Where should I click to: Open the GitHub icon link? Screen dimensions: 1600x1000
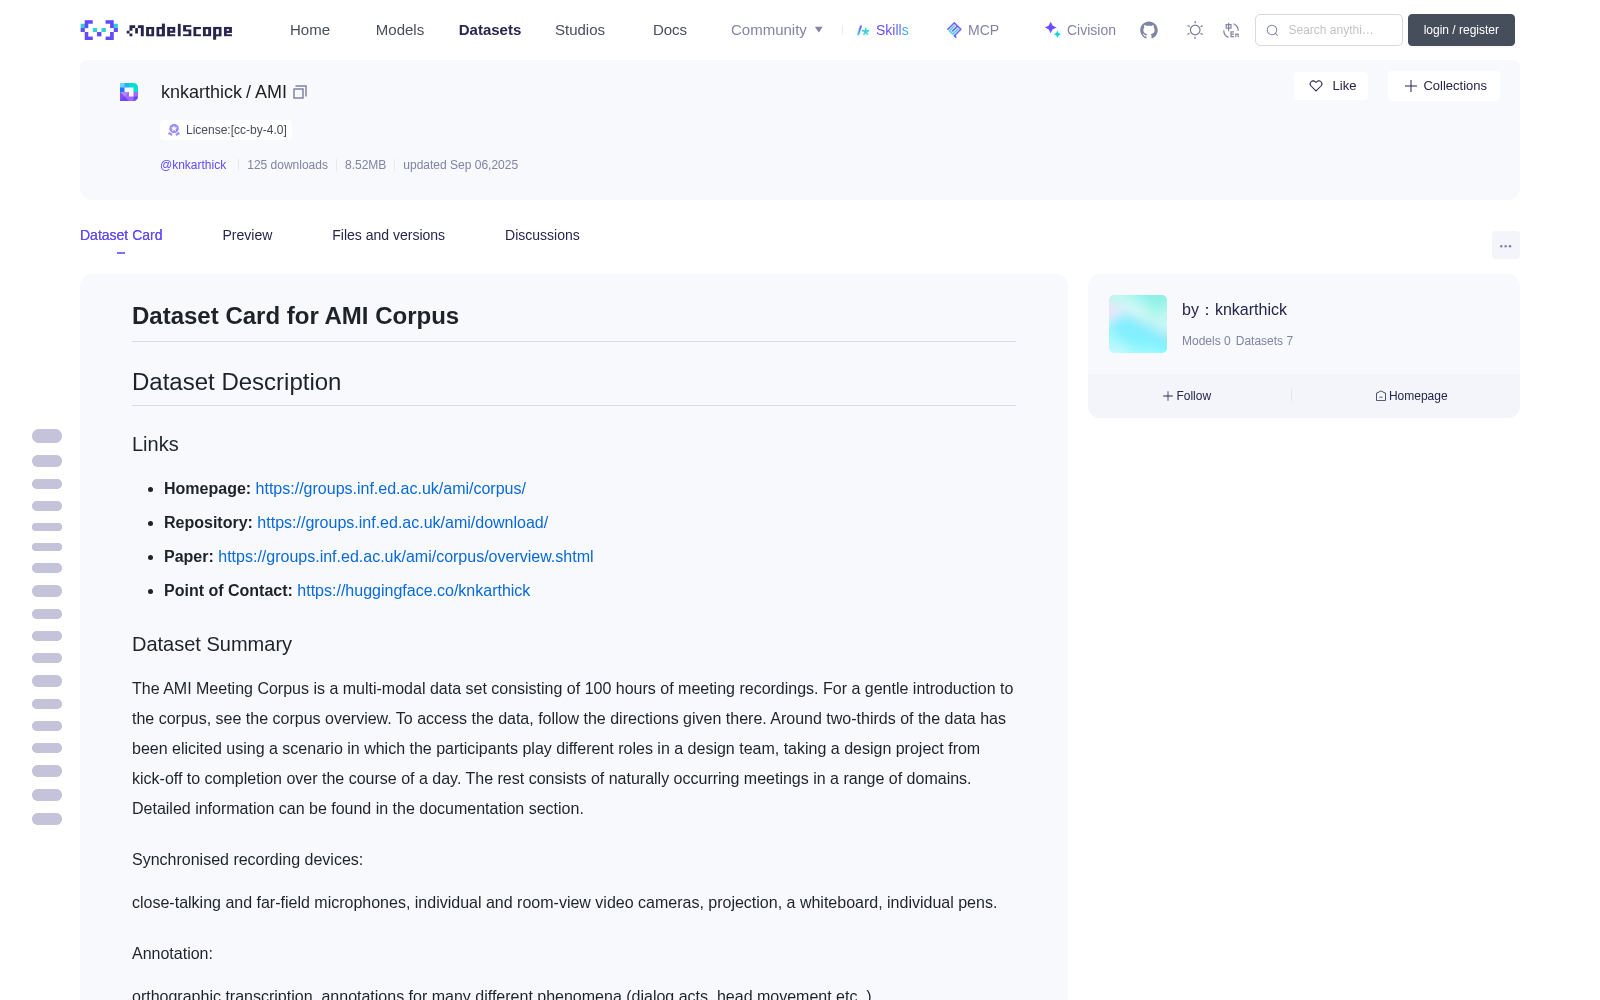pyautogui.click(x=1149, y=30)
